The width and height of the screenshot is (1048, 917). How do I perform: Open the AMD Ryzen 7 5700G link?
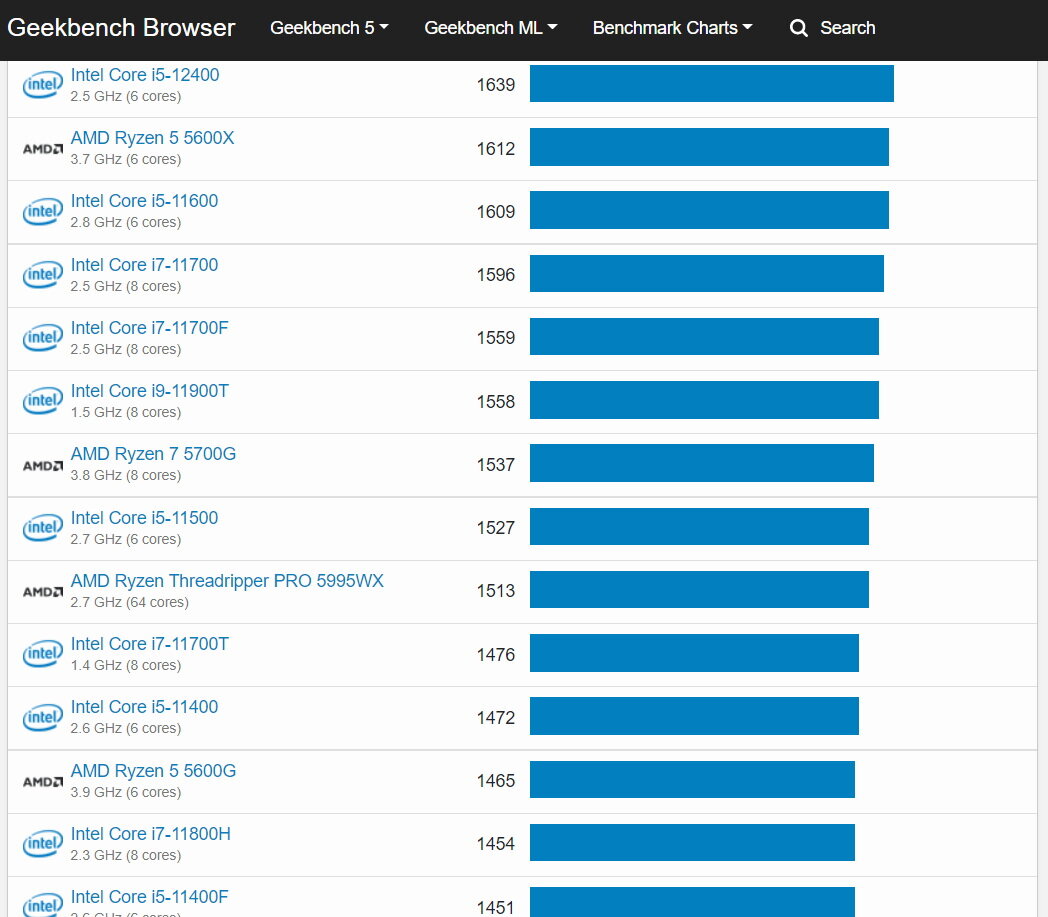point(153,454)
